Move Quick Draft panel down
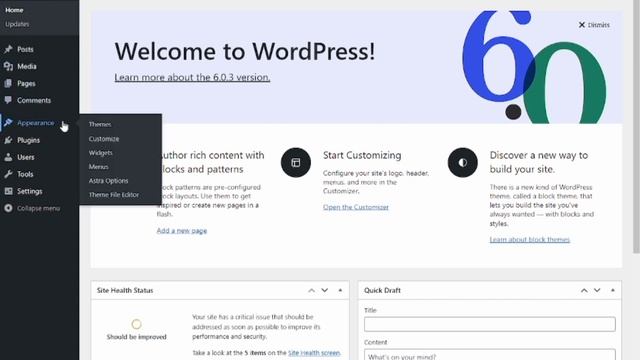Viewport: 640px width, 360px height. 597,290
